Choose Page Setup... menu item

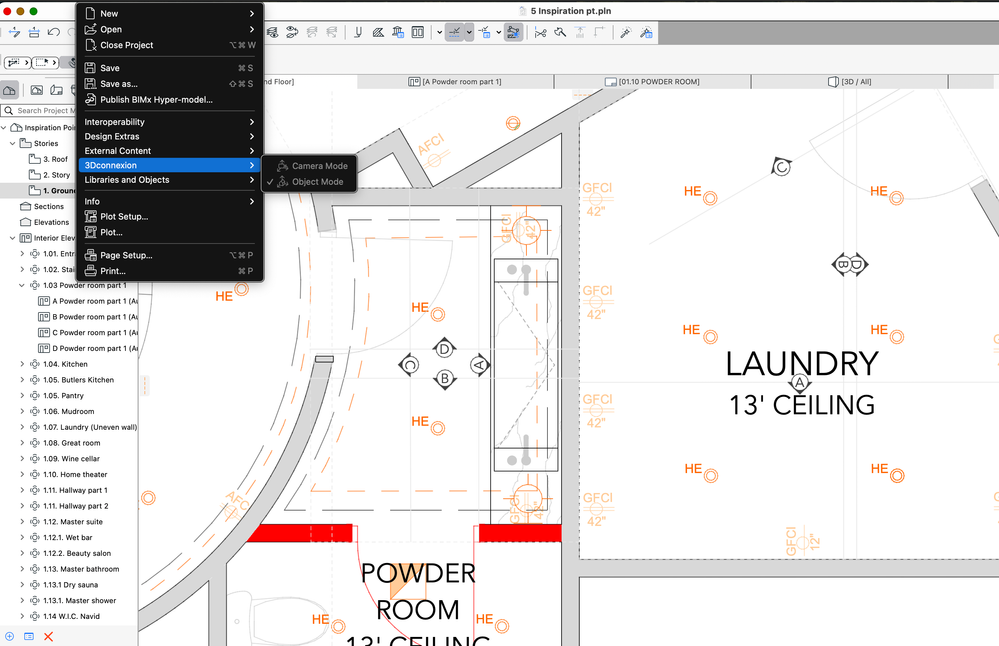(x=169, y=255)
